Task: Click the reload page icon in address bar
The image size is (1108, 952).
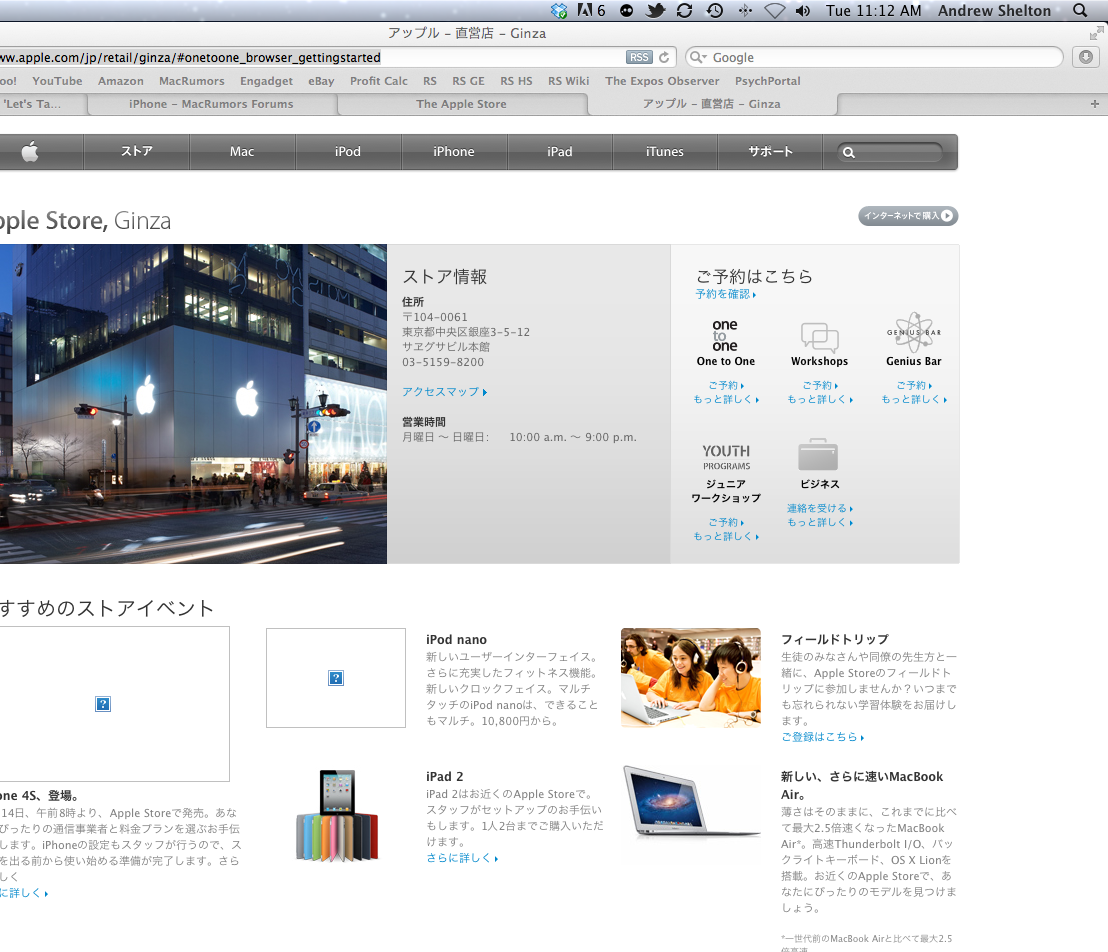Action: pyautogui.click(x=664, y=57)
